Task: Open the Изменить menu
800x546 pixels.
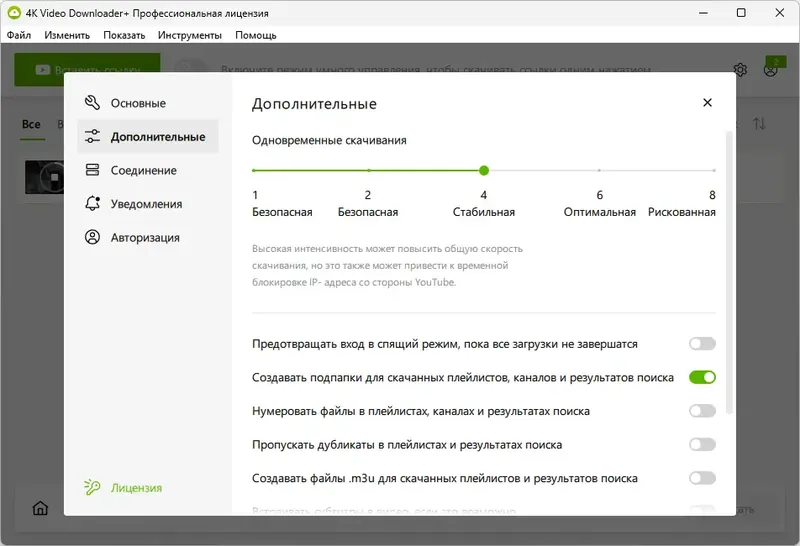Action: 67,35
